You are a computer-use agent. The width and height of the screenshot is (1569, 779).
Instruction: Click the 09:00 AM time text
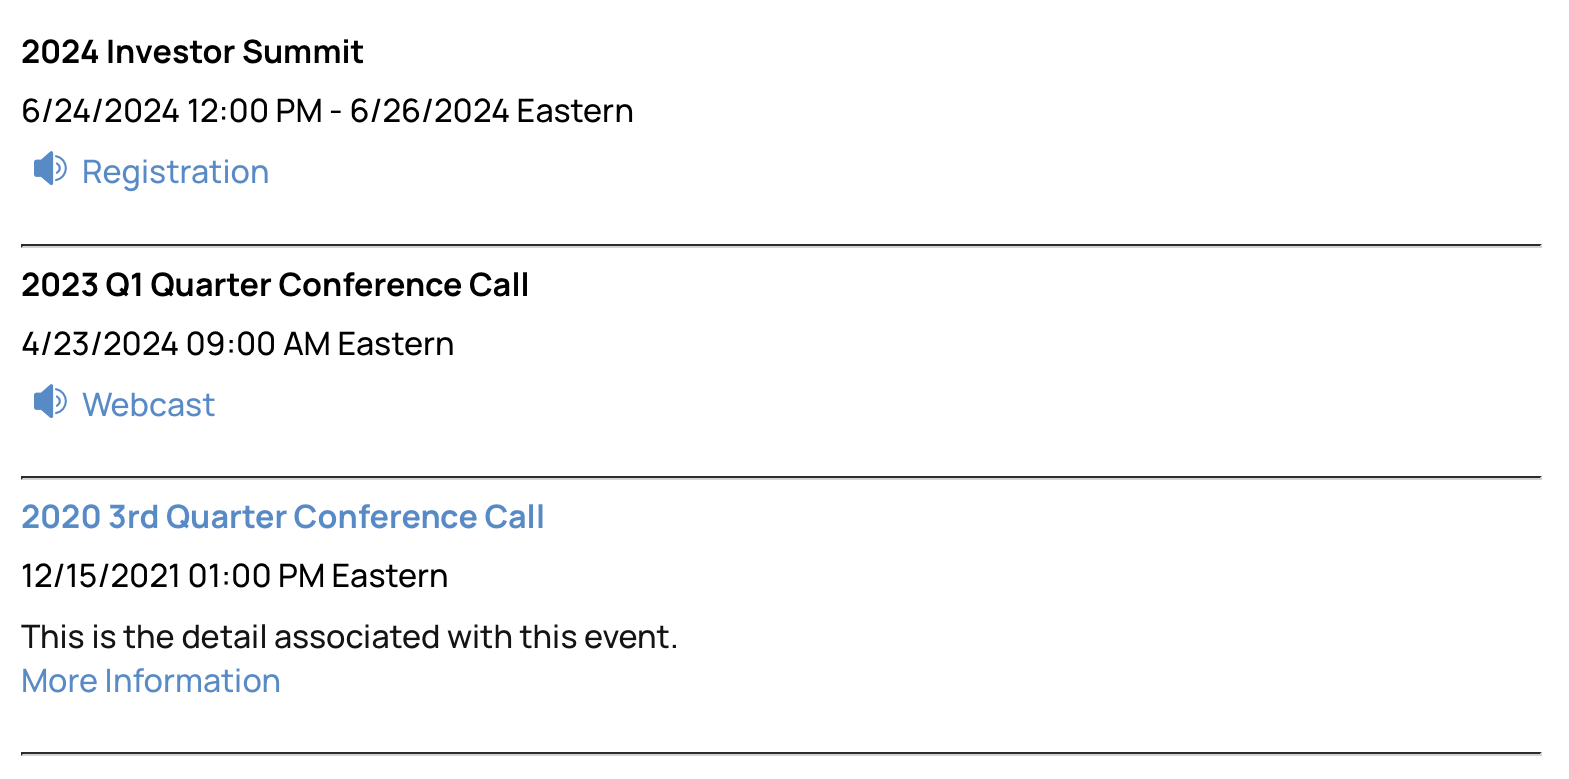pyautogui.click(x=258, y=344)
